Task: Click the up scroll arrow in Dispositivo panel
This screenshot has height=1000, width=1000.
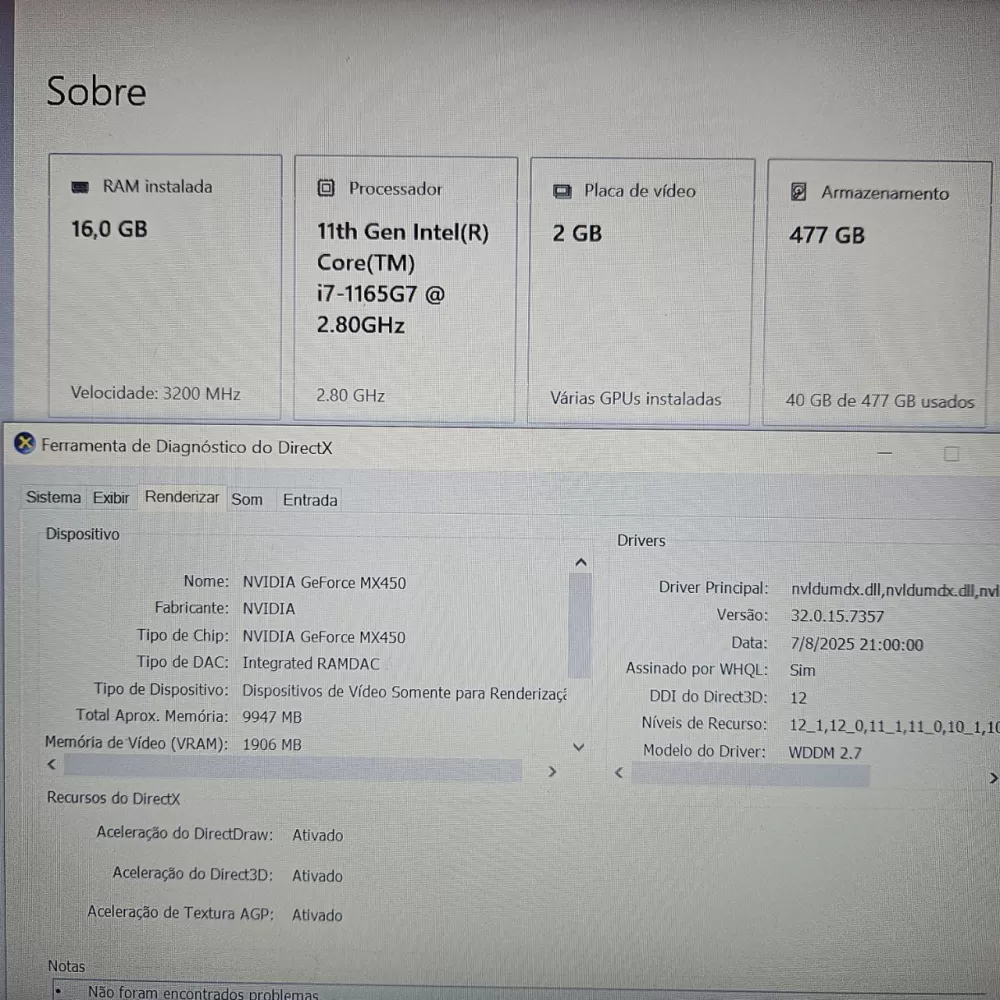Action: 581,562
